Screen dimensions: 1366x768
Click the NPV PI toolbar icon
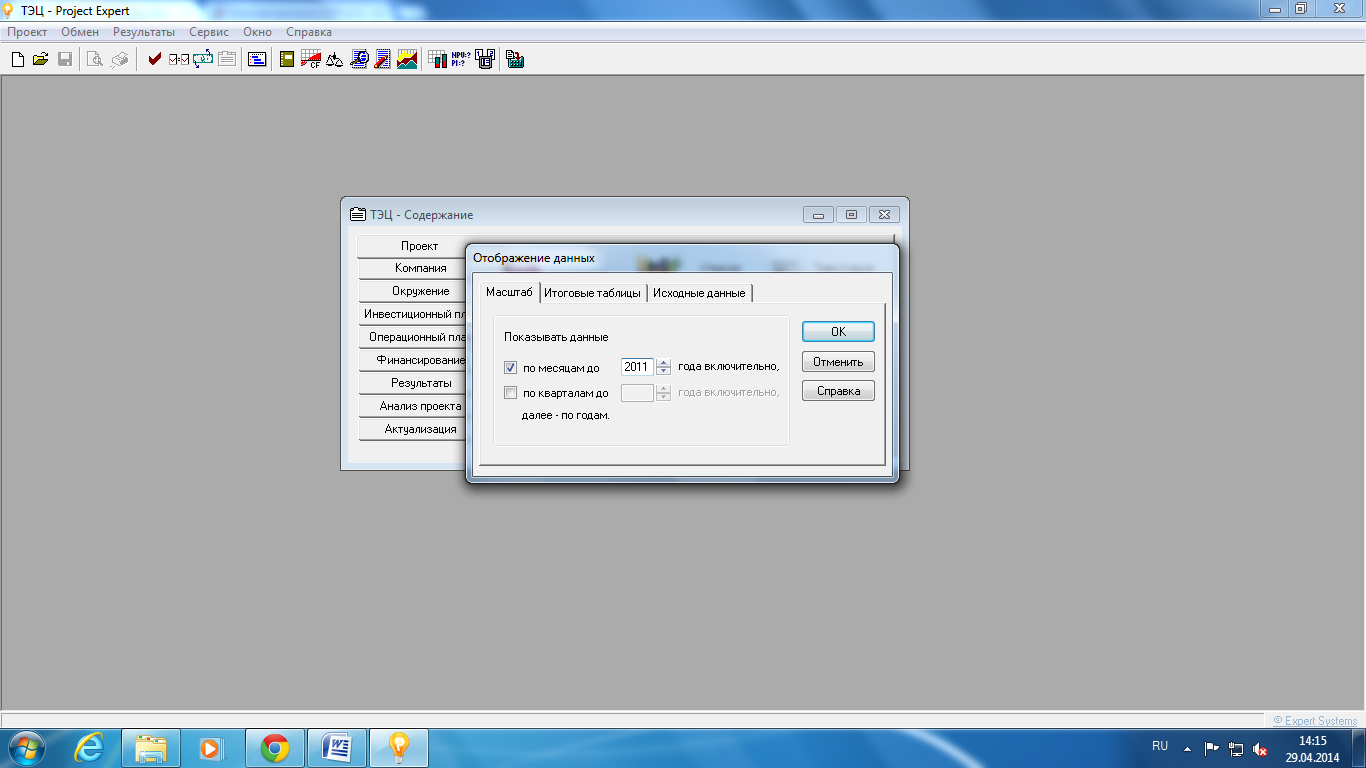point(461,60)
